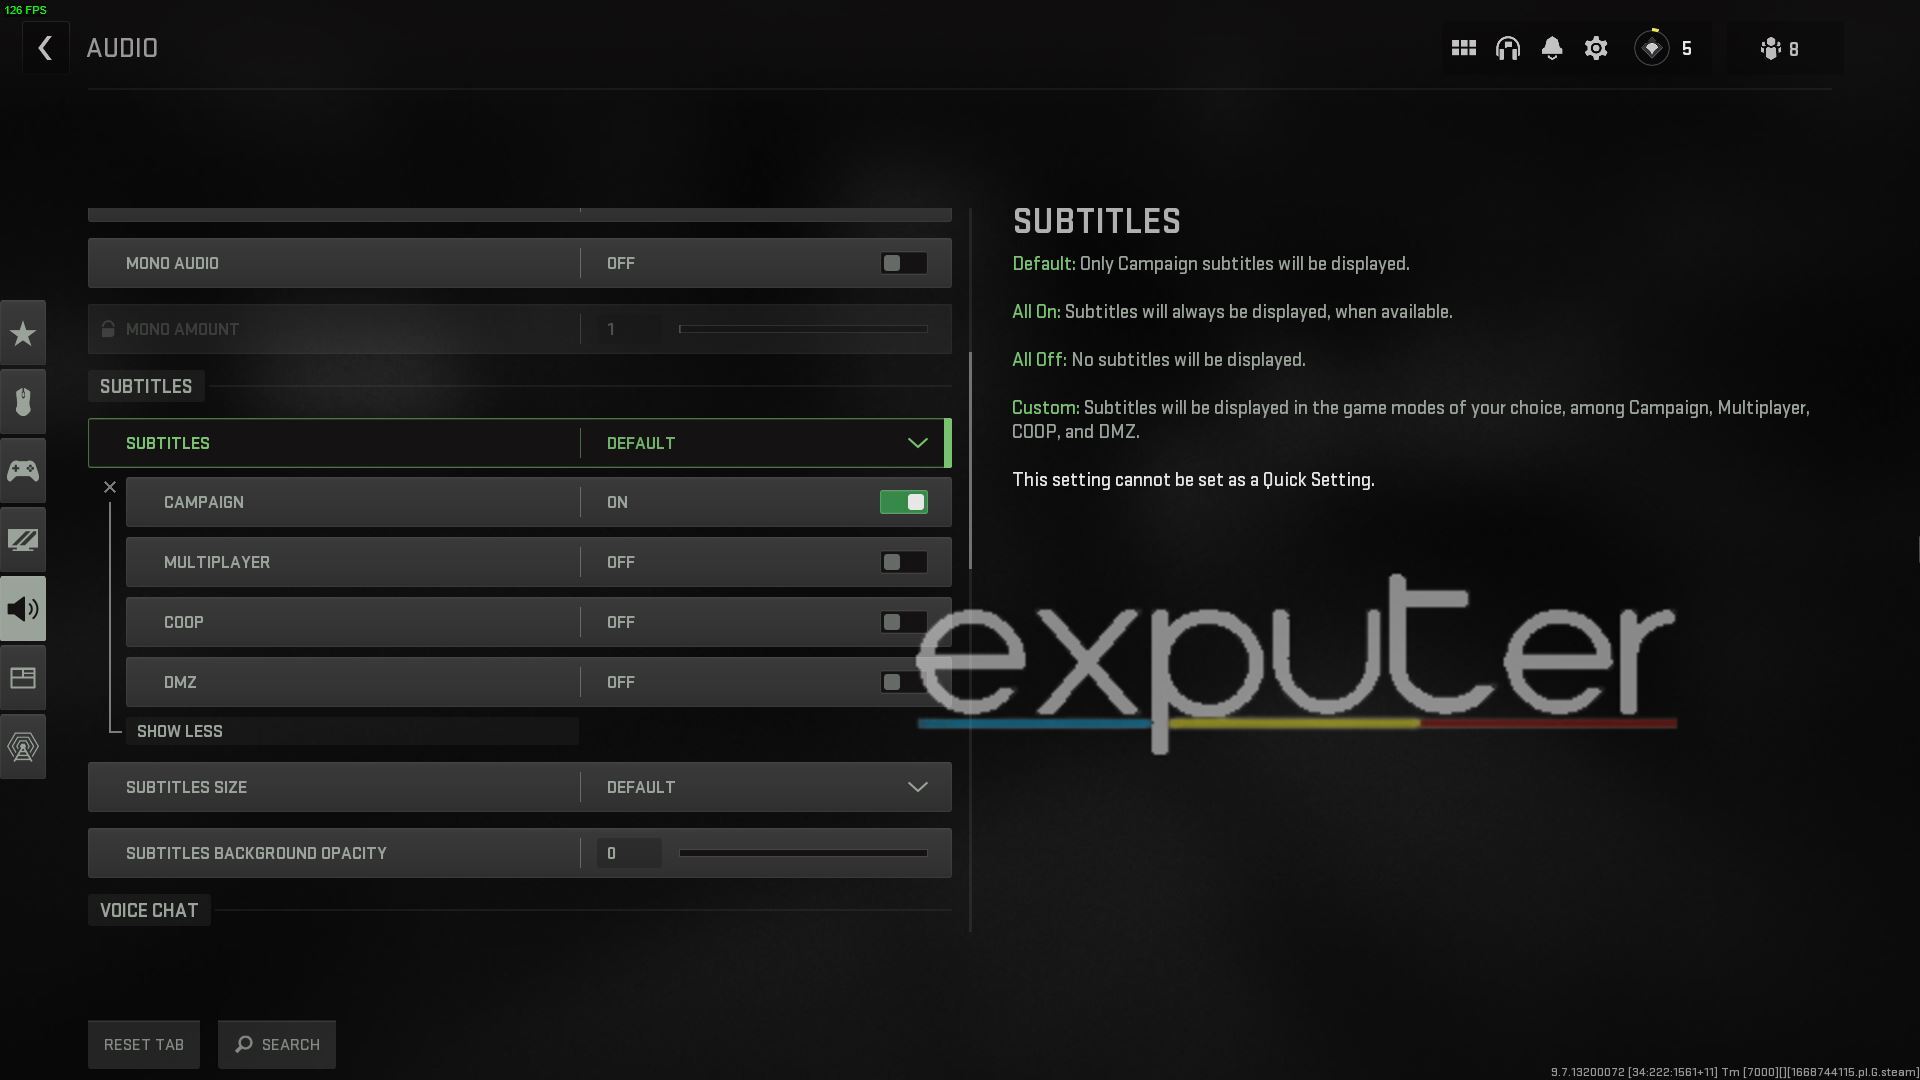
Task: Enable COOP subtitles toggle
Action: tap(903, 621)
